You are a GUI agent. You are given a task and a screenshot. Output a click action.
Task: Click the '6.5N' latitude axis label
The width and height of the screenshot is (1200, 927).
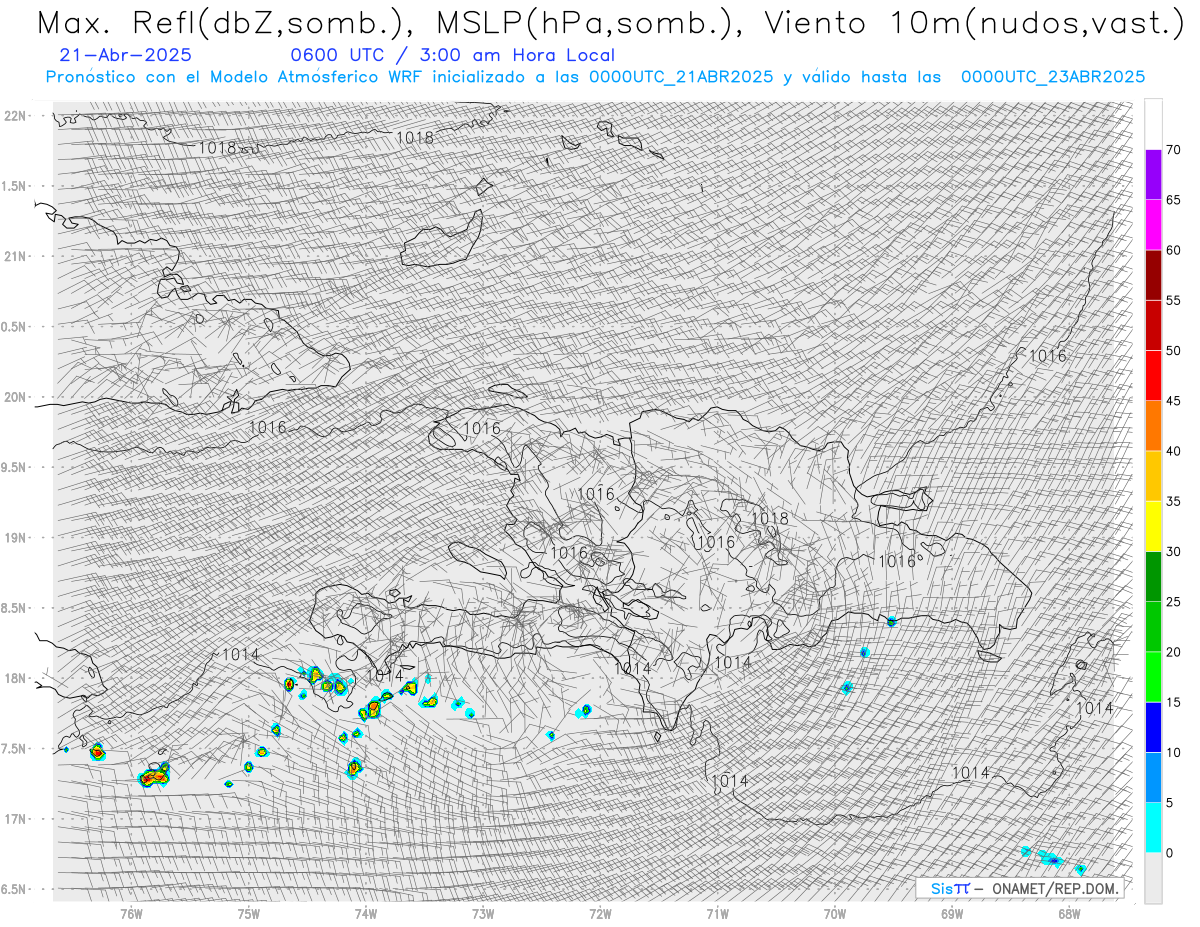point(13,889)
